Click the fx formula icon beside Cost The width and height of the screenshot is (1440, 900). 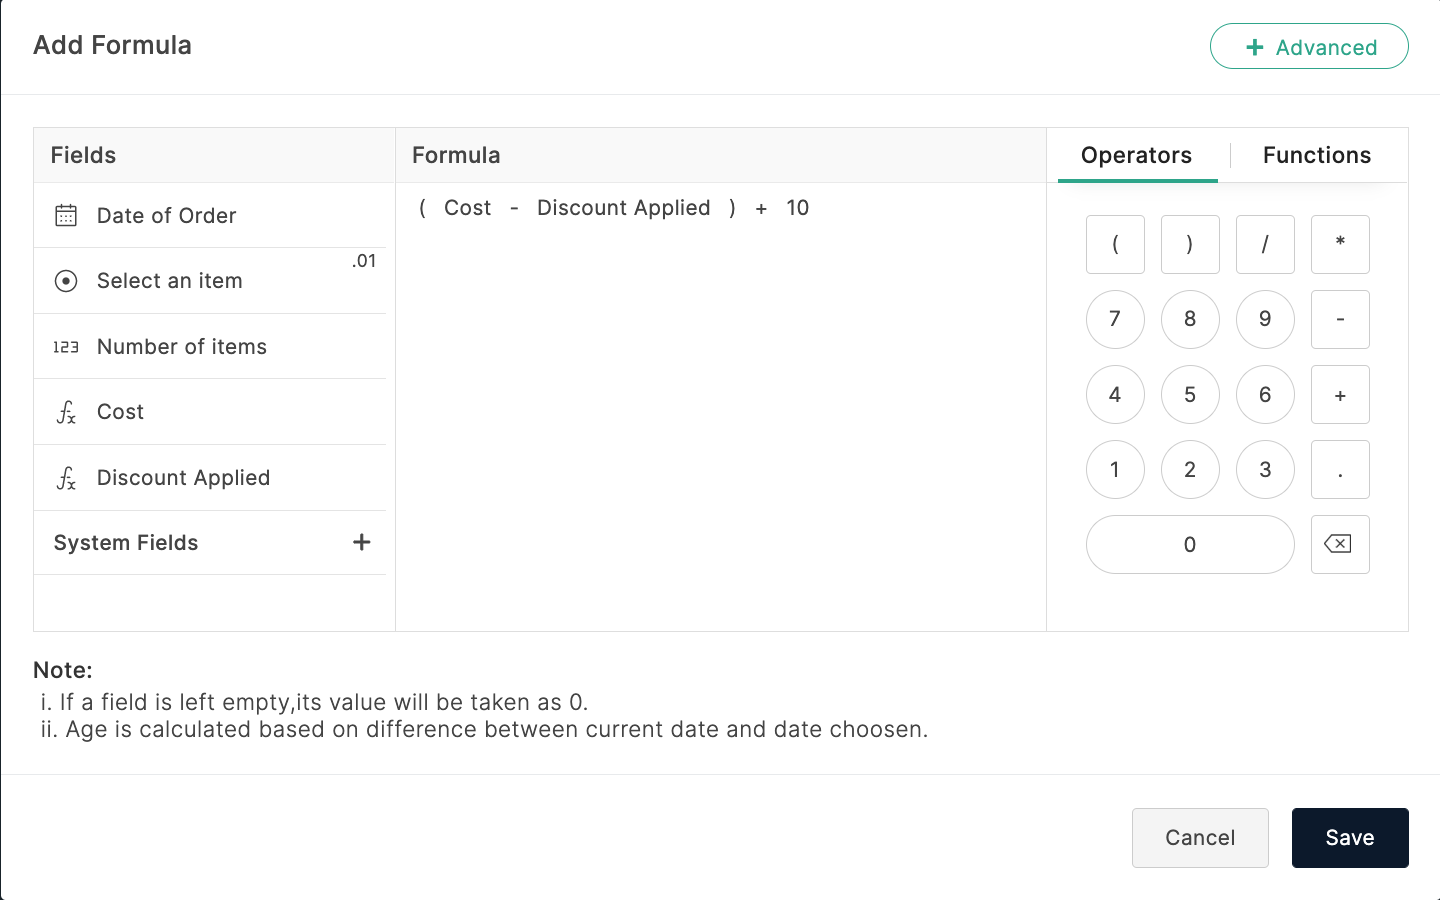coord(66,412)
